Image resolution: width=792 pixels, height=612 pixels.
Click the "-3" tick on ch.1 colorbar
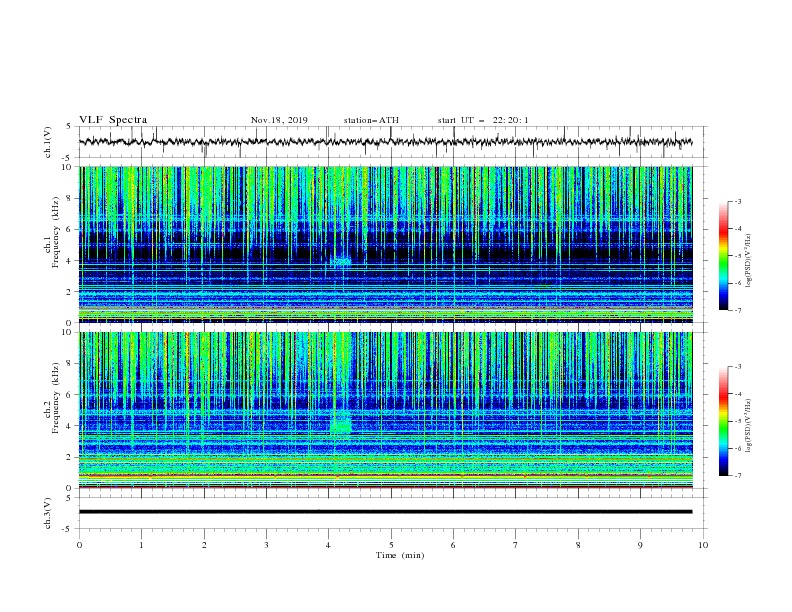point(737,201)
